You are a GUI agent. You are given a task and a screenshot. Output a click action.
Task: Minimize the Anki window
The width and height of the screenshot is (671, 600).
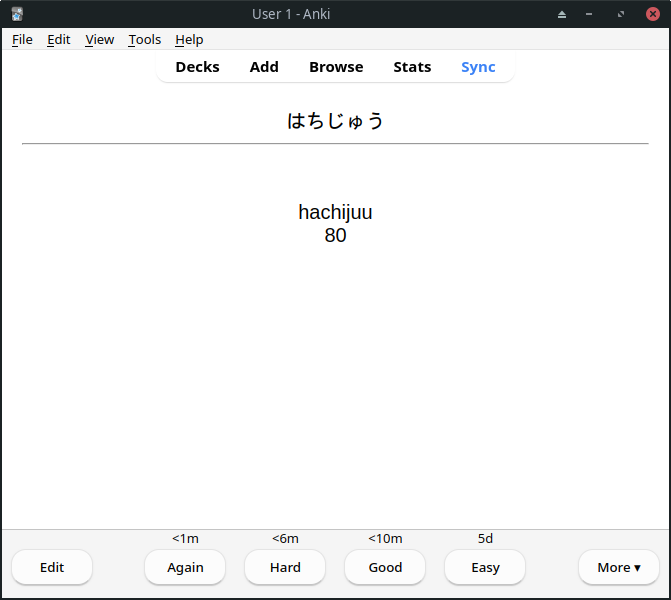point(591,14)
